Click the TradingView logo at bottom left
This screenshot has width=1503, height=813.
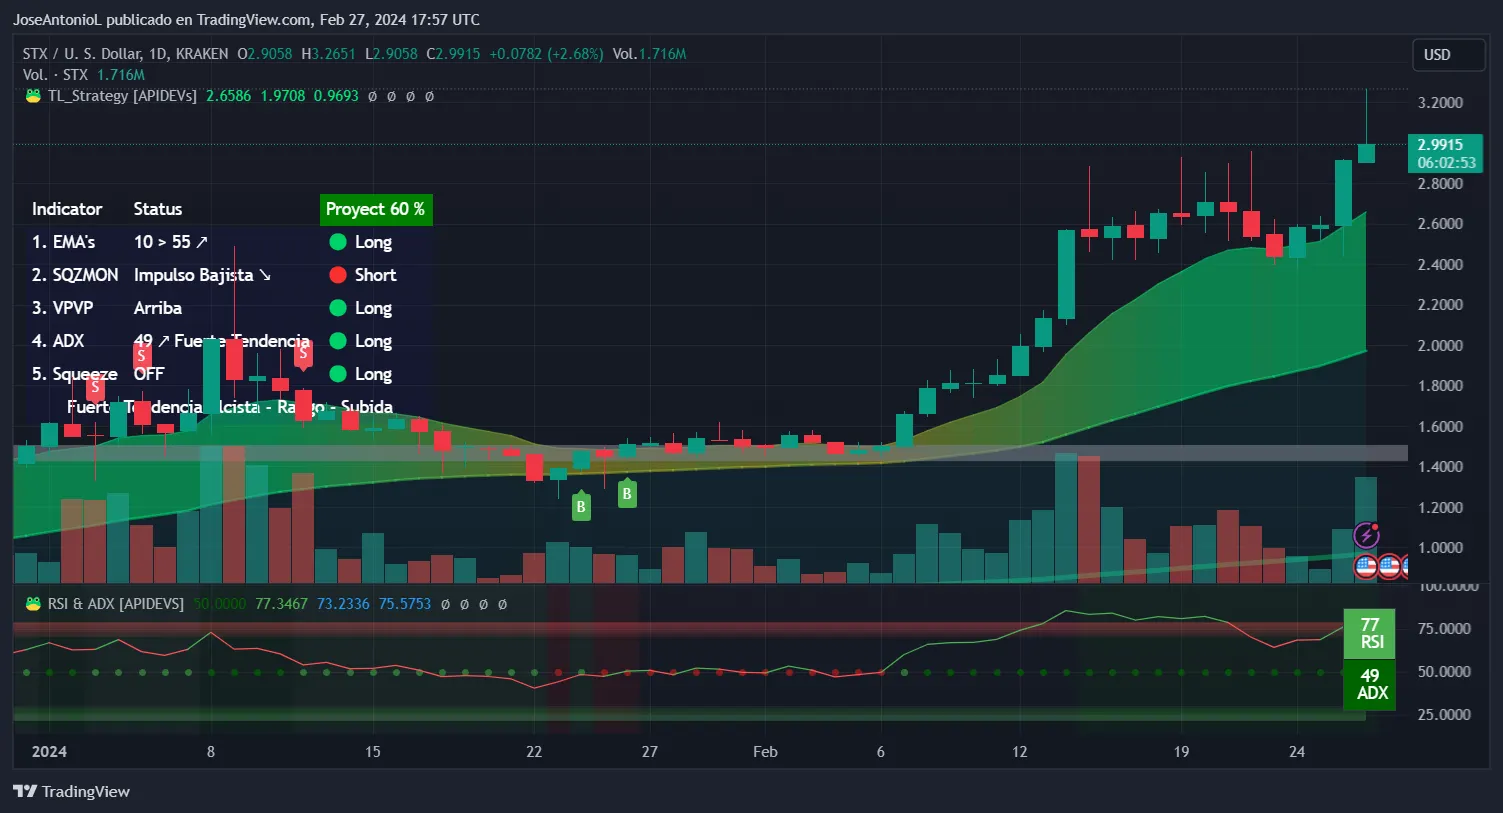[71, 791]
